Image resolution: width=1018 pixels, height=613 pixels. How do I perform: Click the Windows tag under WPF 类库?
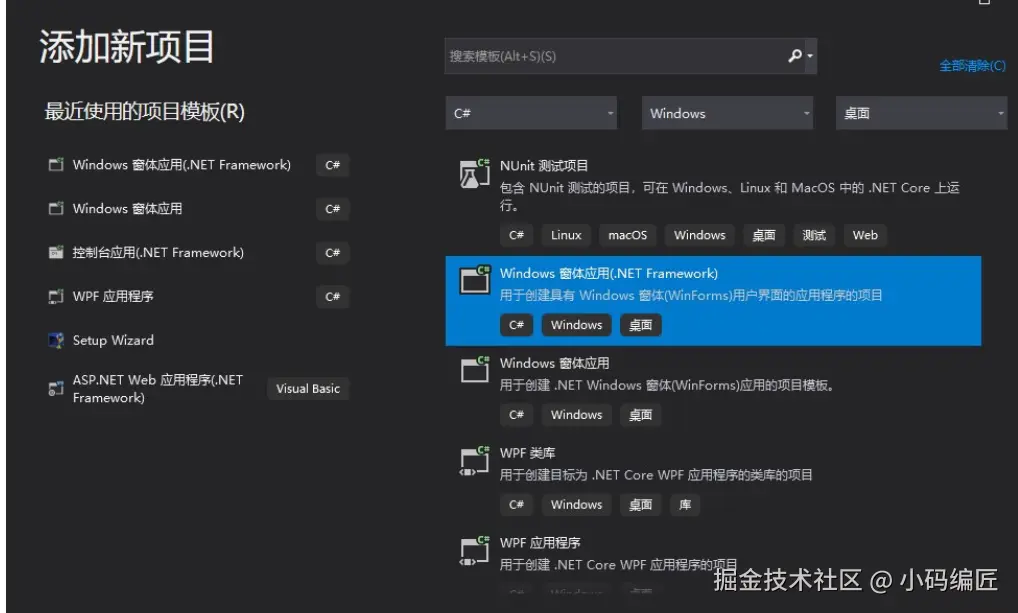pyautogui.click(x=577, y=505)
